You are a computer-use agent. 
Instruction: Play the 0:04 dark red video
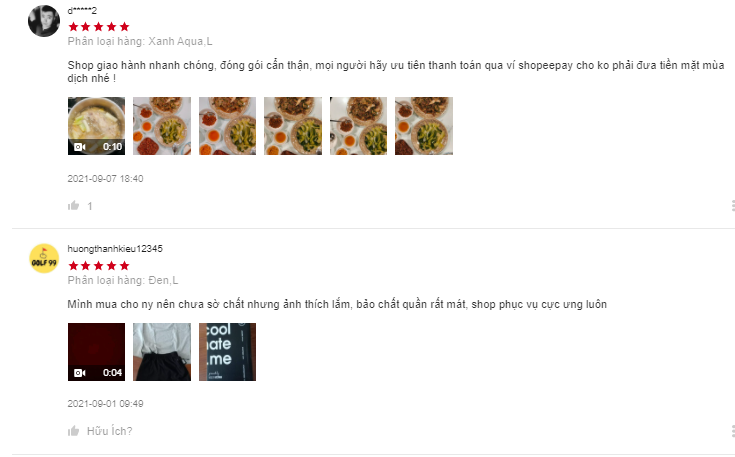pyautogui.click(x=97, y=352)
